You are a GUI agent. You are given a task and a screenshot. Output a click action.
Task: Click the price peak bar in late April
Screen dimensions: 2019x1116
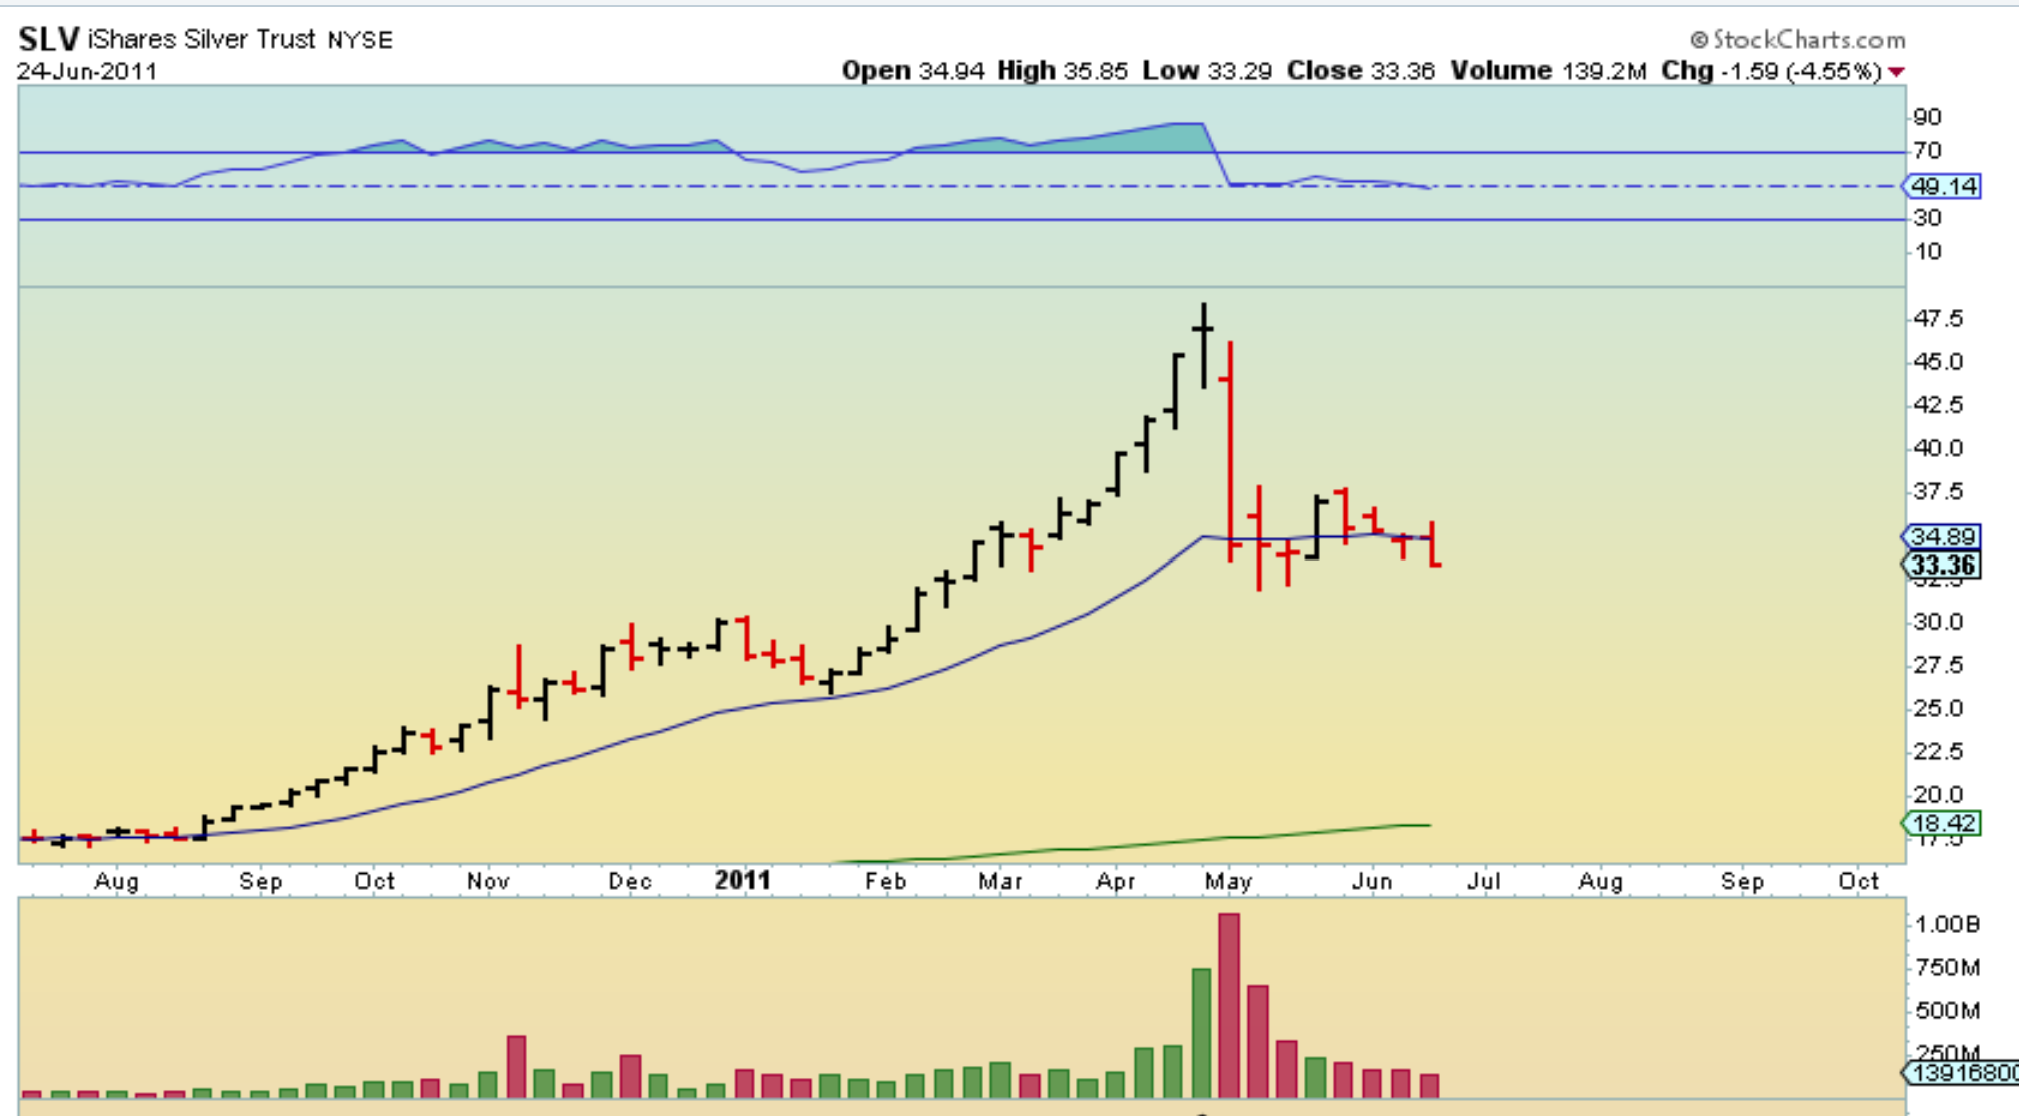tap(1204, 345)
